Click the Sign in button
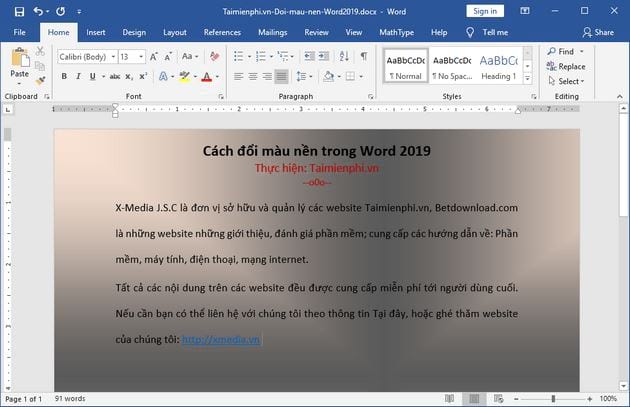Image resolution: width=630 pixels, height=407 pixels. 485,11
